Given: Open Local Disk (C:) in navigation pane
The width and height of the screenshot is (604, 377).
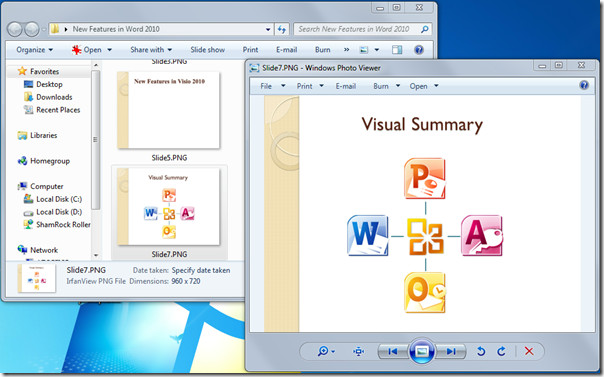Looking at the screenshot, I should pos(59,199).
